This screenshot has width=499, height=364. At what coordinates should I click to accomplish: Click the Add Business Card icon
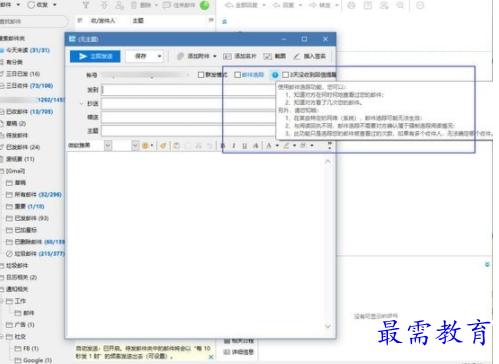point(227,57)
